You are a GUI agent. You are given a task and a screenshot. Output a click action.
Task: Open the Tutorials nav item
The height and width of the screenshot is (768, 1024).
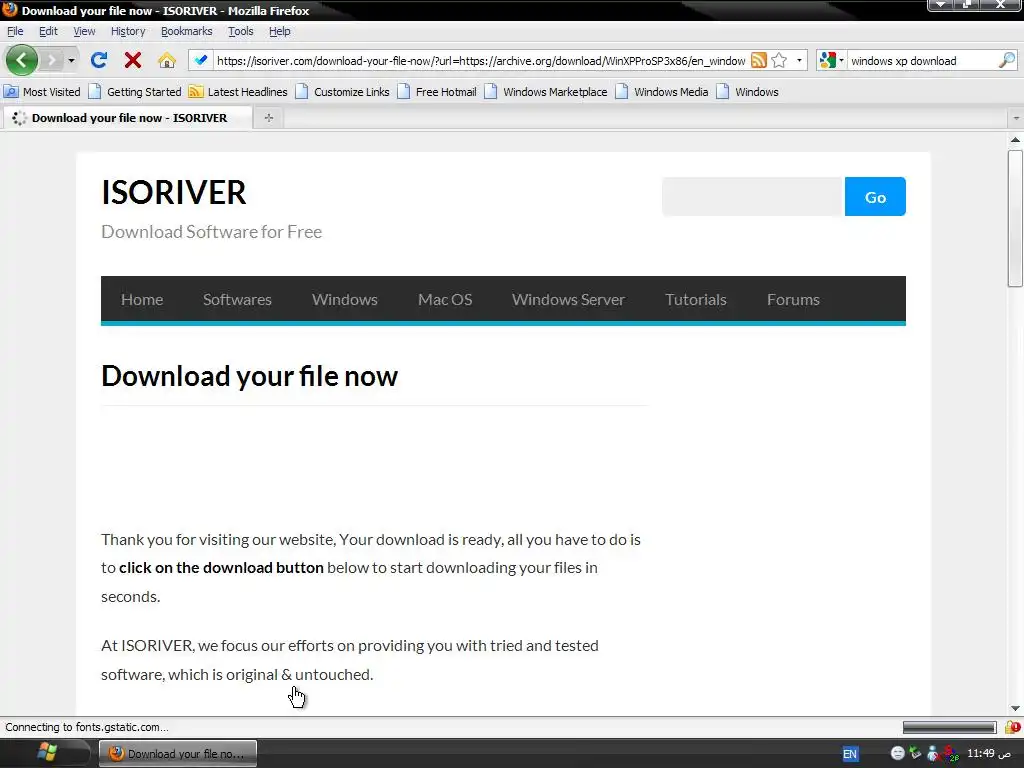point(696,299)
